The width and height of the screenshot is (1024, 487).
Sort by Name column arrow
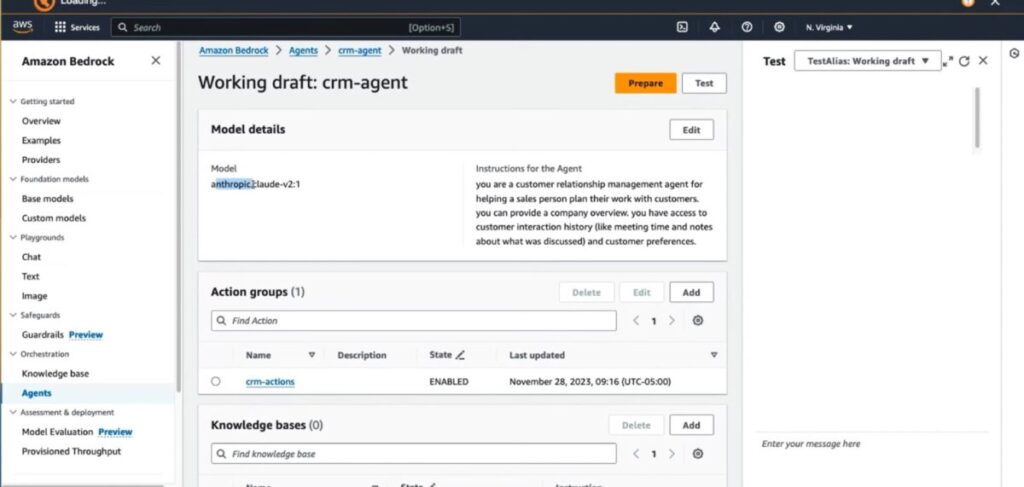tap(312, 355)
